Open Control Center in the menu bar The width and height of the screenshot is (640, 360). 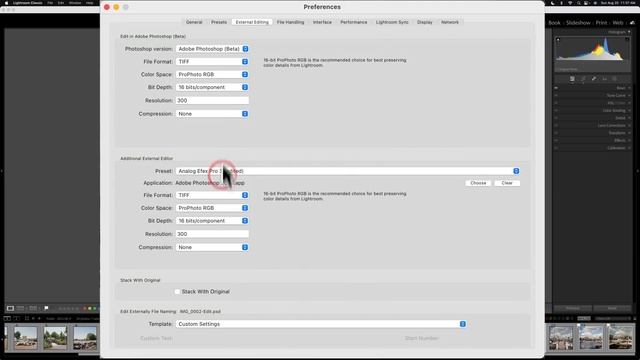[587, 3]
